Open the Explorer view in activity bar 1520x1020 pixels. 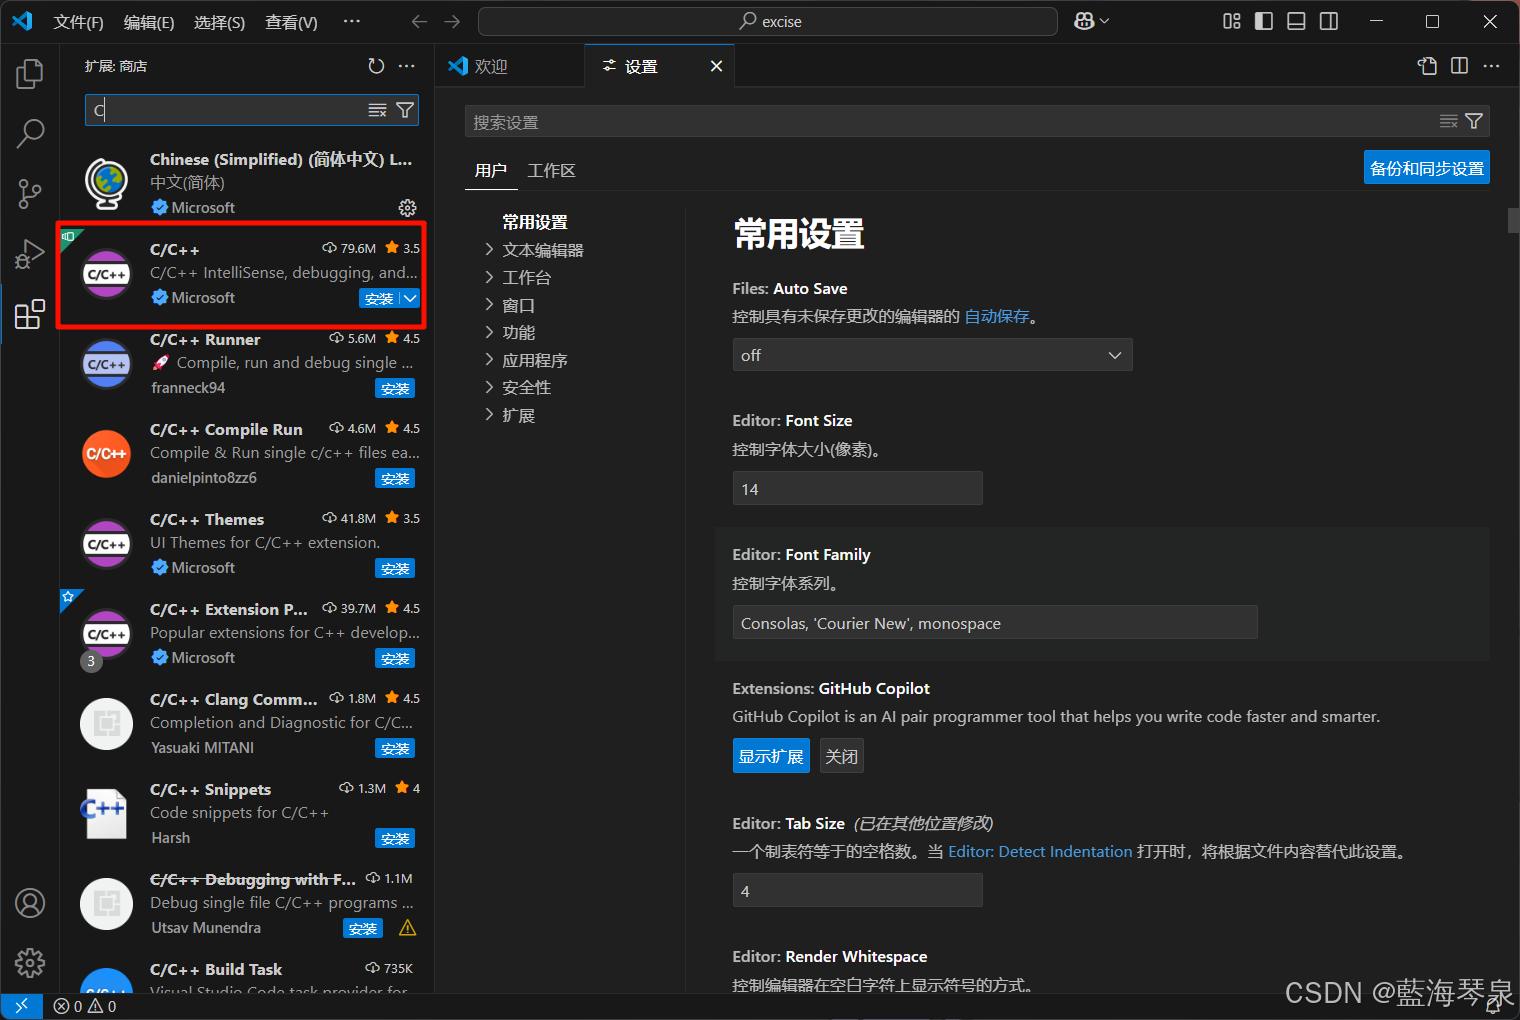30,74
